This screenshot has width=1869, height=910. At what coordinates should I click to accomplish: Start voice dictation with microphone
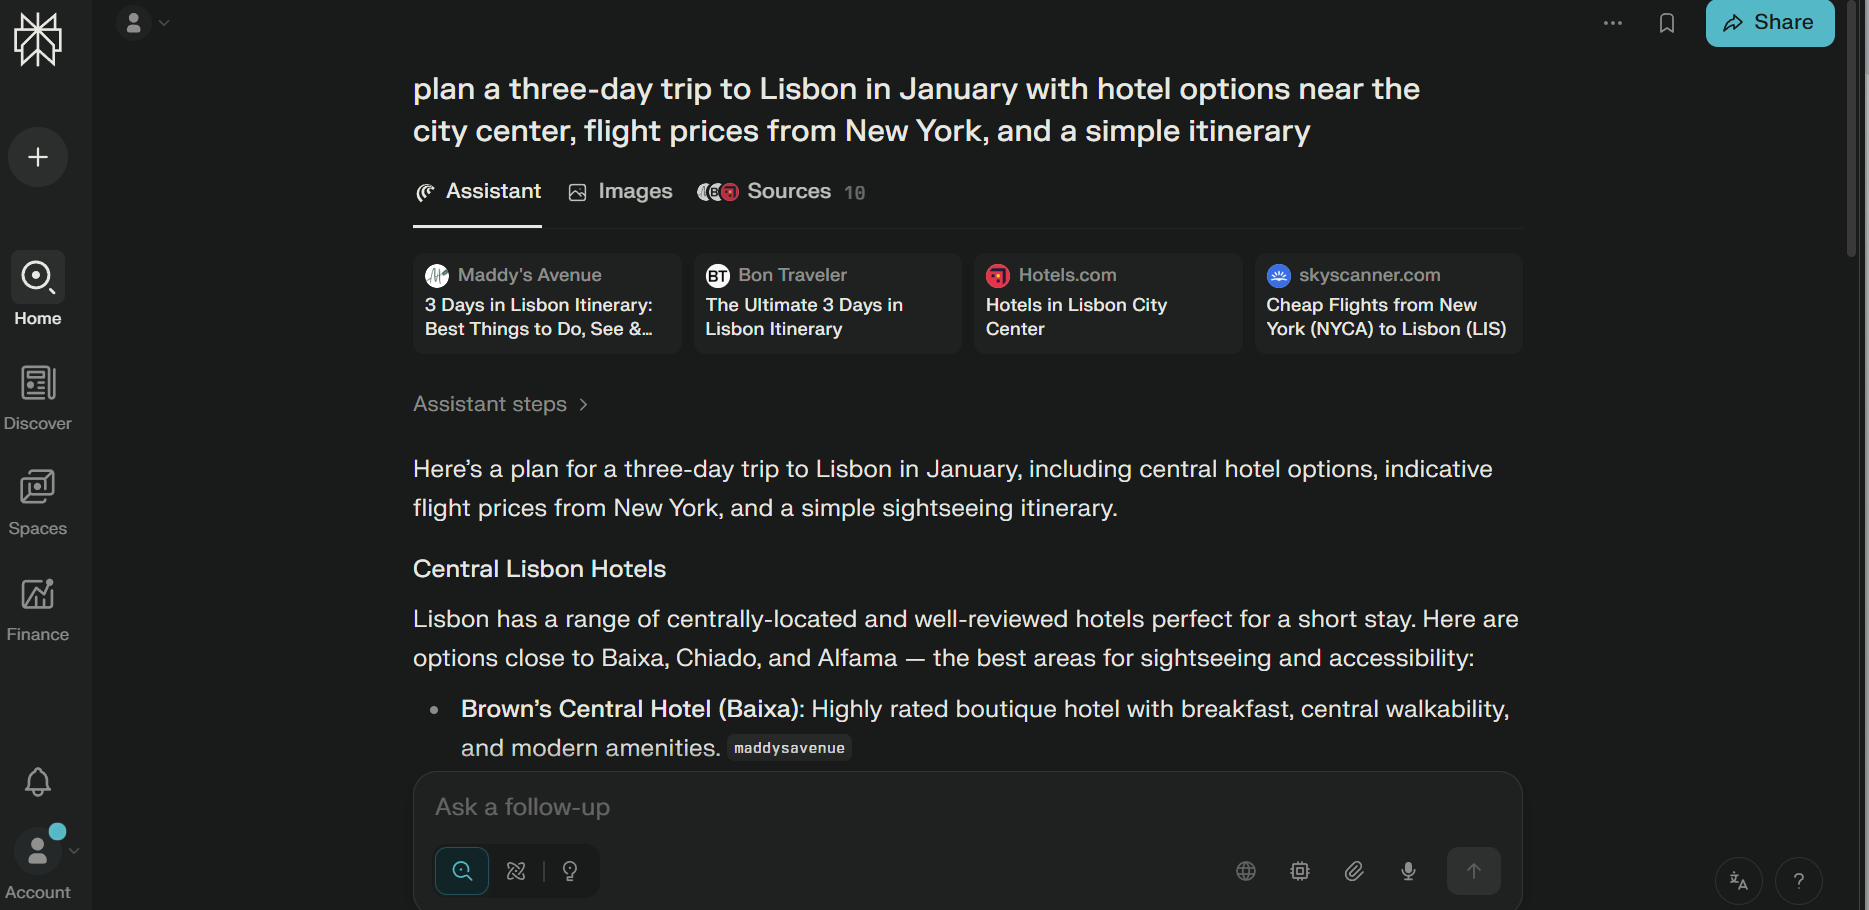[1408, 871]
